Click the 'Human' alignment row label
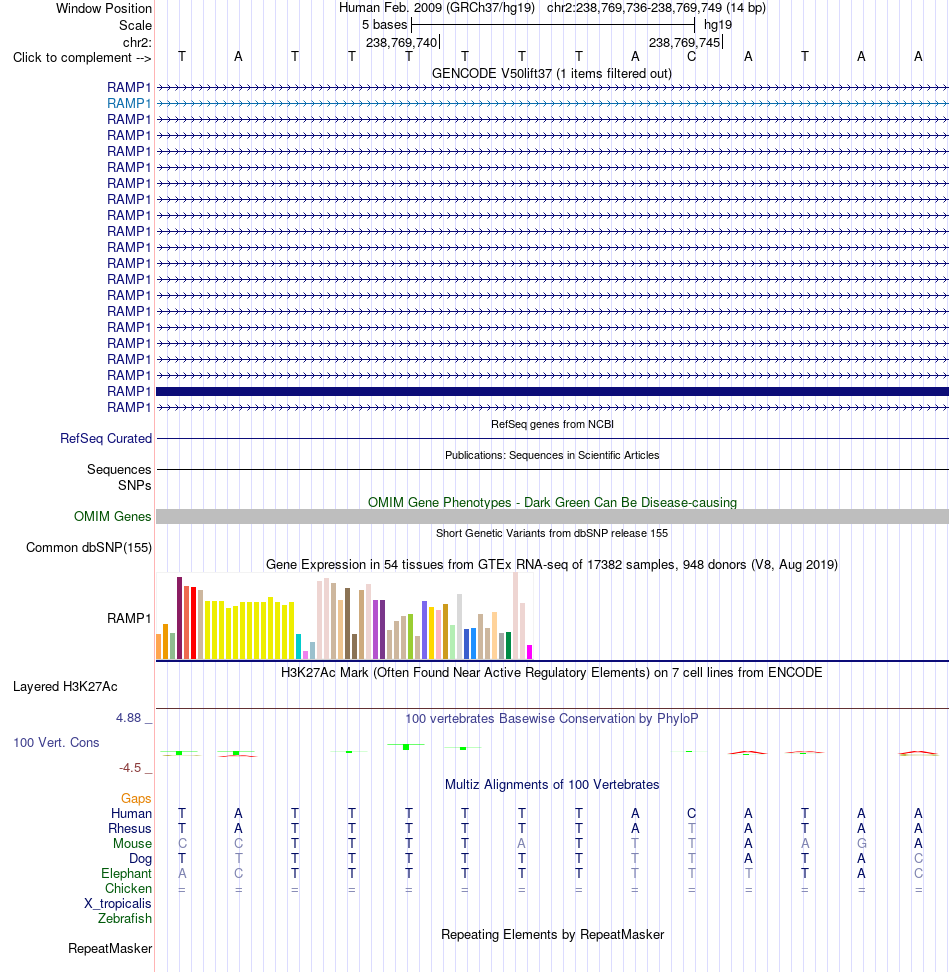 131,813
